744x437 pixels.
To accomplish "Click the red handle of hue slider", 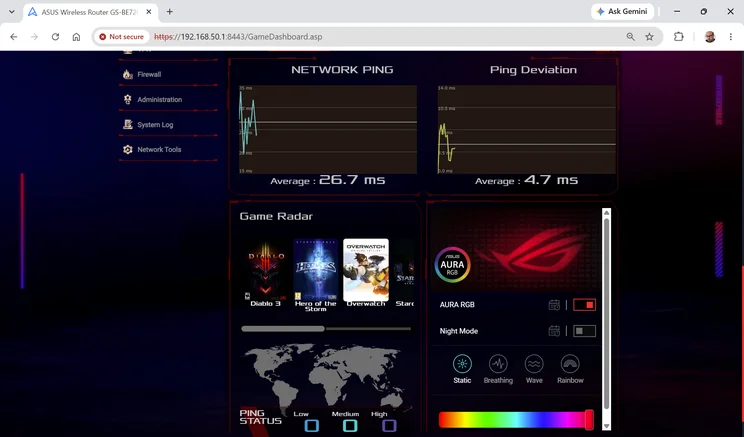I will tap(589, 420).
